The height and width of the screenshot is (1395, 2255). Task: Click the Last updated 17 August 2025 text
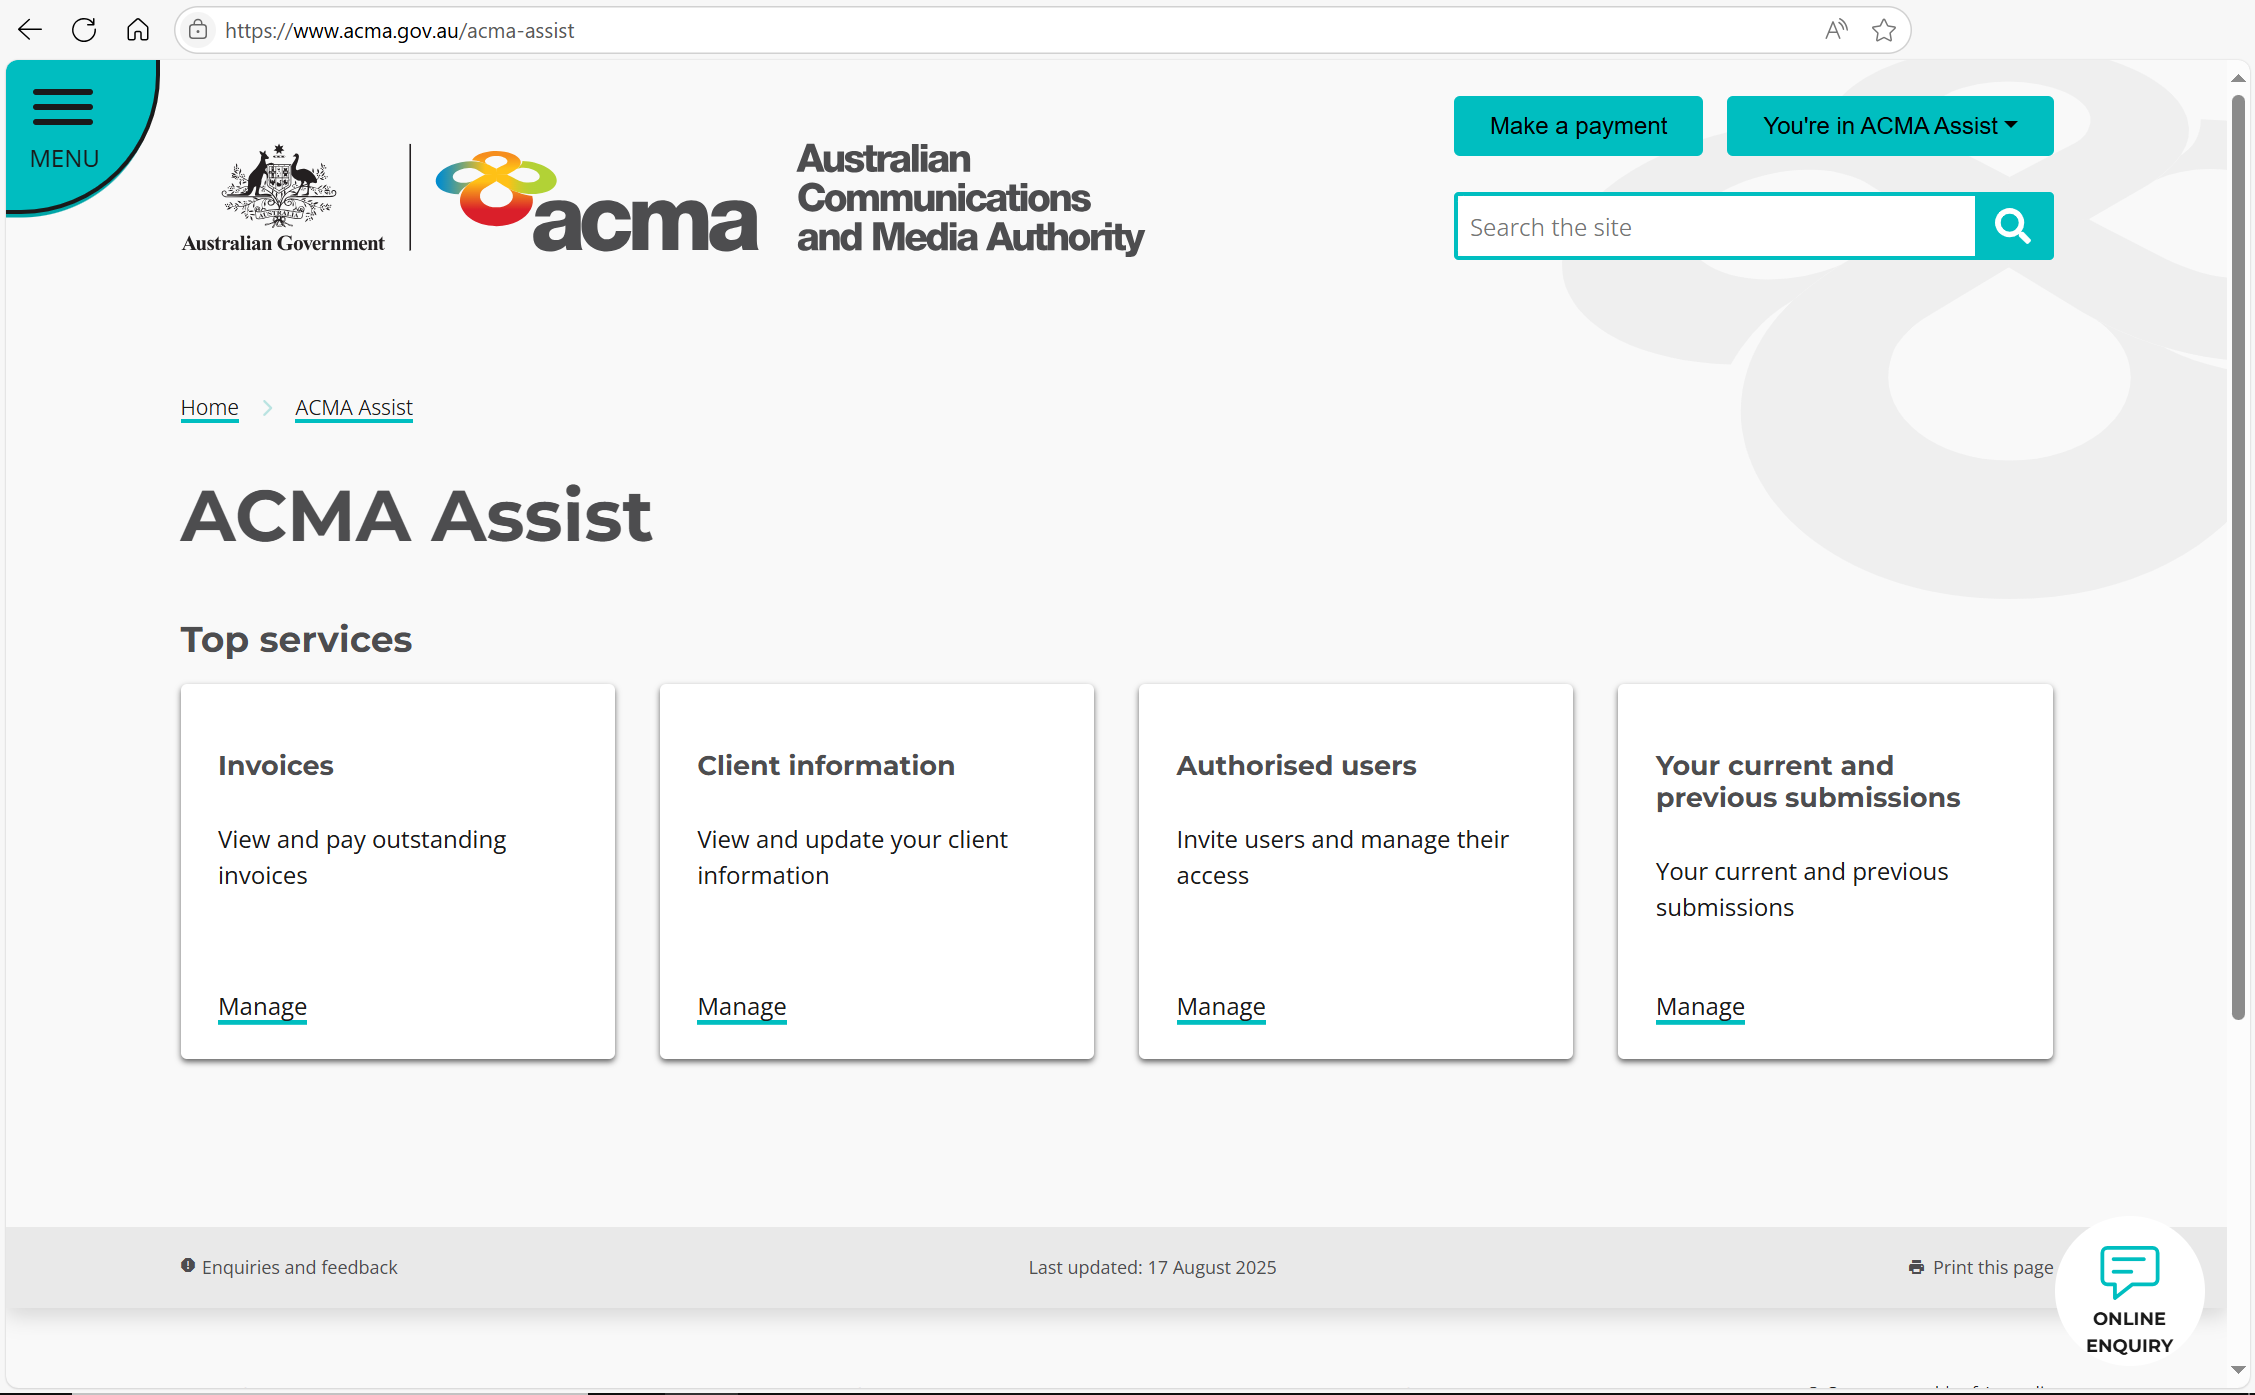click(x=1152, y=1267)
